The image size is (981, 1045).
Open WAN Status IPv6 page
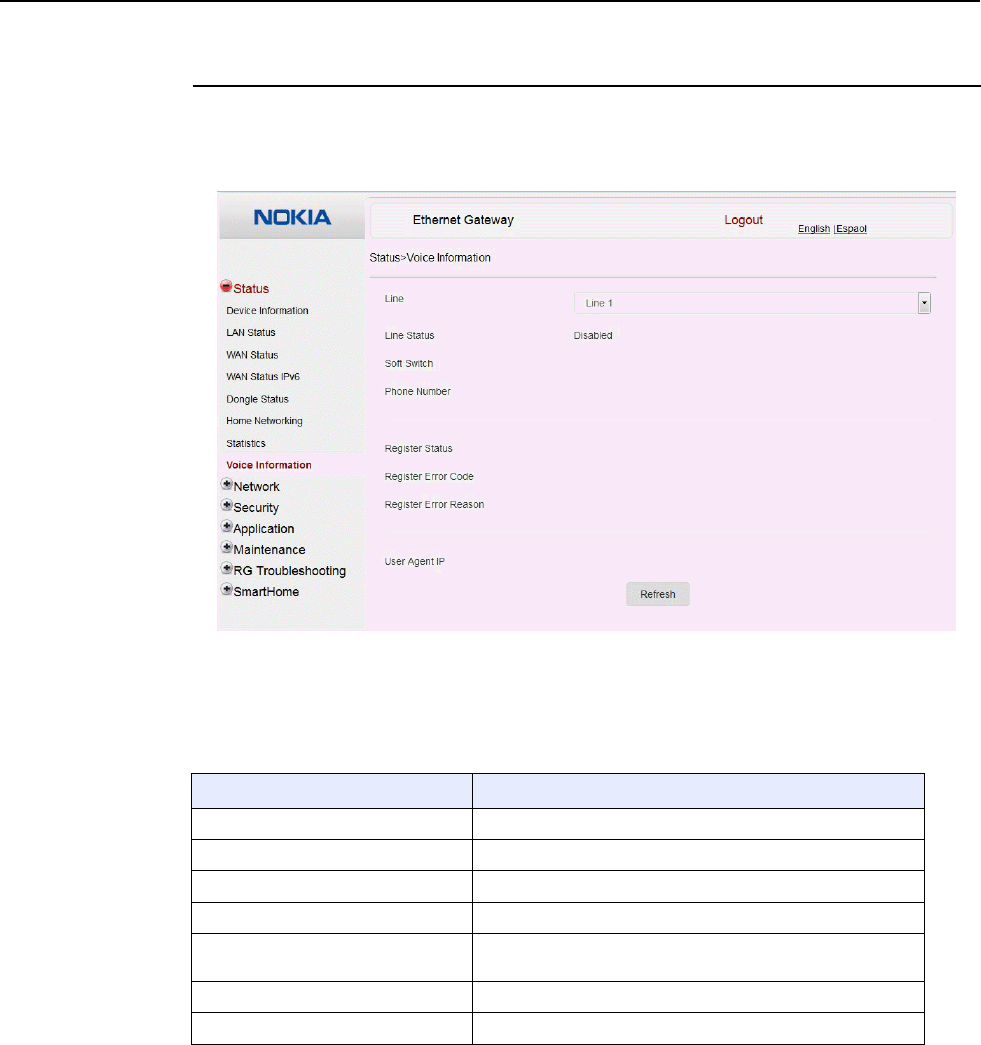point(263,377)
